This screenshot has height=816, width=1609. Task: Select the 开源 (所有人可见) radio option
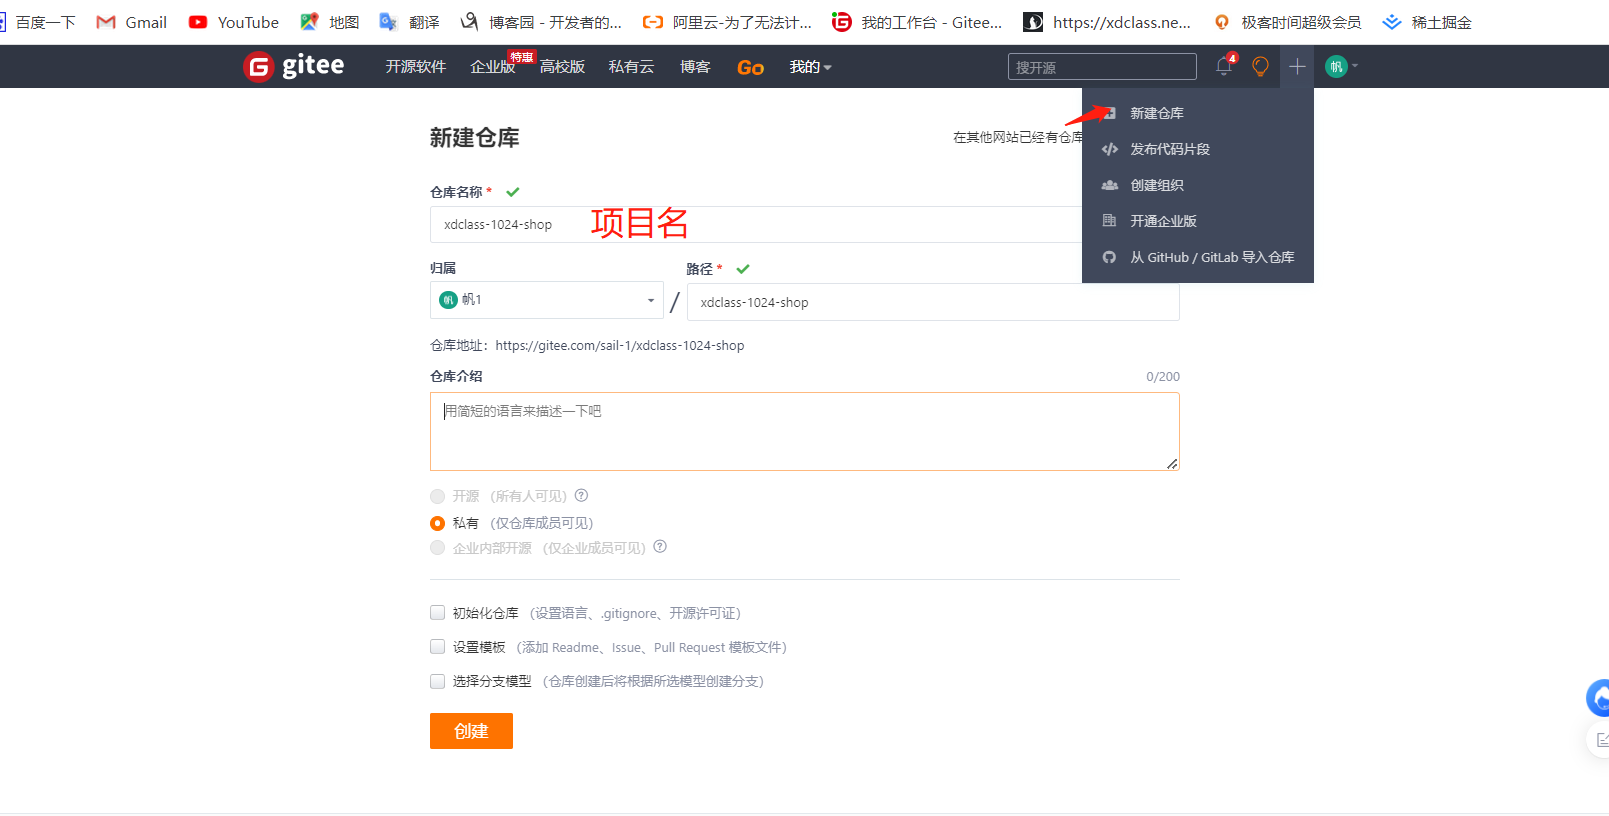[437, 496]
